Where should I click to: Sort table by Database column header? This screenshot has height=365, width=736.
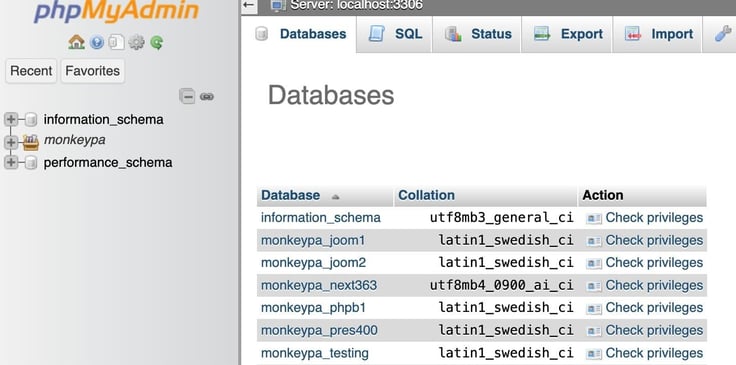291,195
